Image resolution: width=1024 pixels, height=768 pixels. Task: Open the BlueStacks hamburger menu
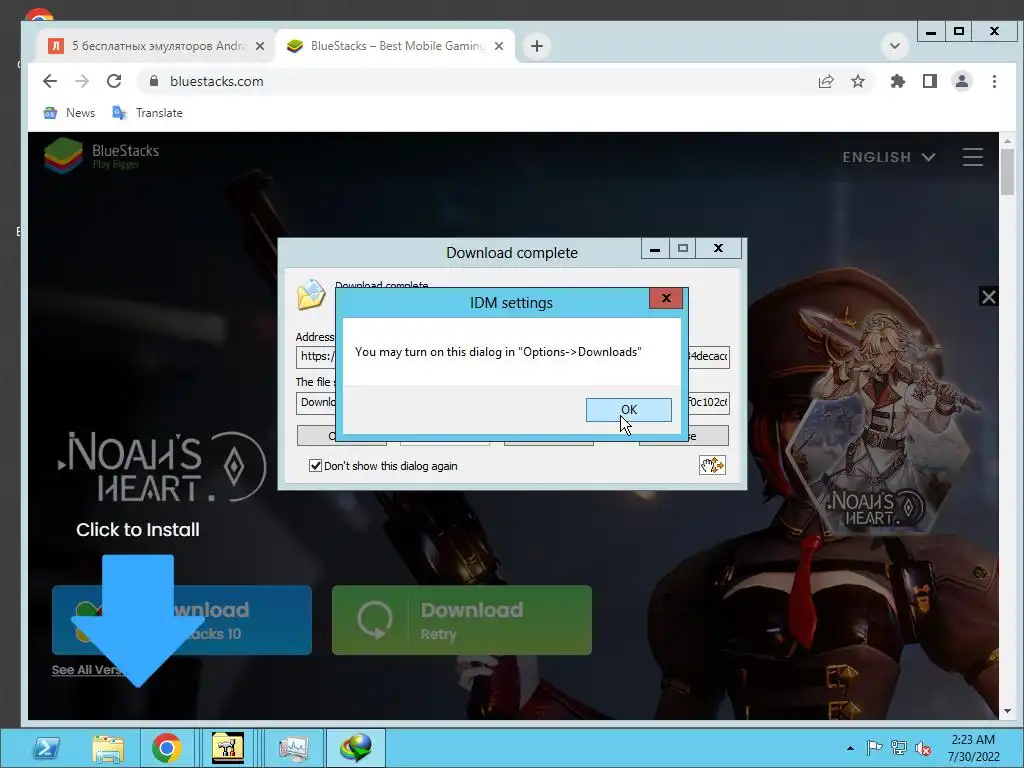972,157
